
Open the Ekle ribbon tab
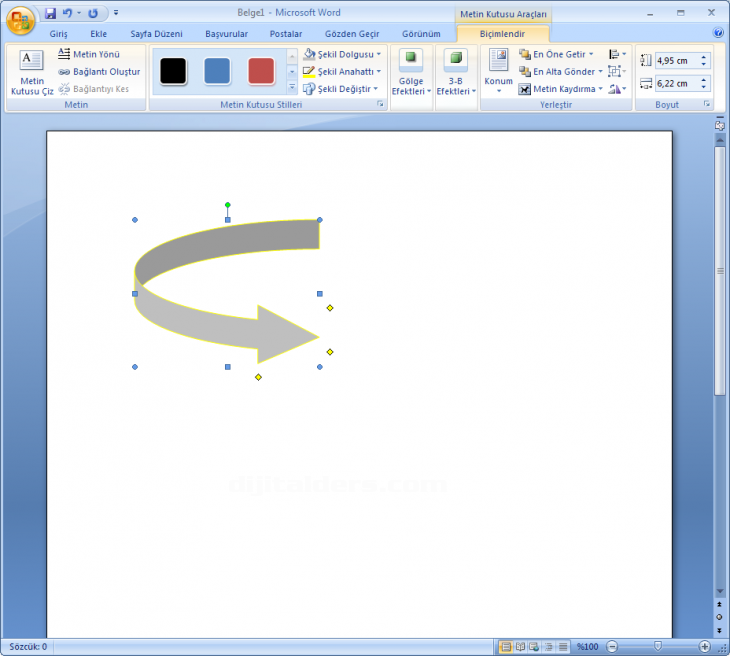[98, 34]
